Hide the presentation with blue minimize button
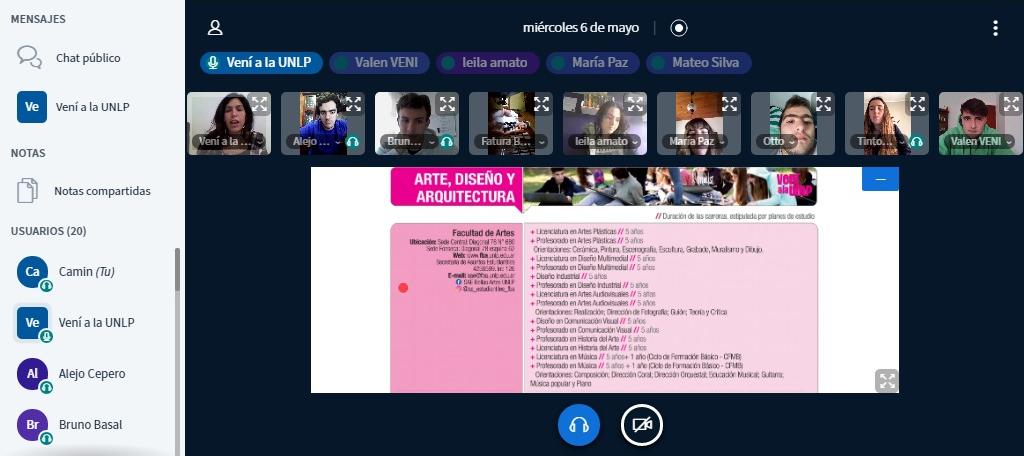Screen dimensions: 1024x456 pos(880,179)
